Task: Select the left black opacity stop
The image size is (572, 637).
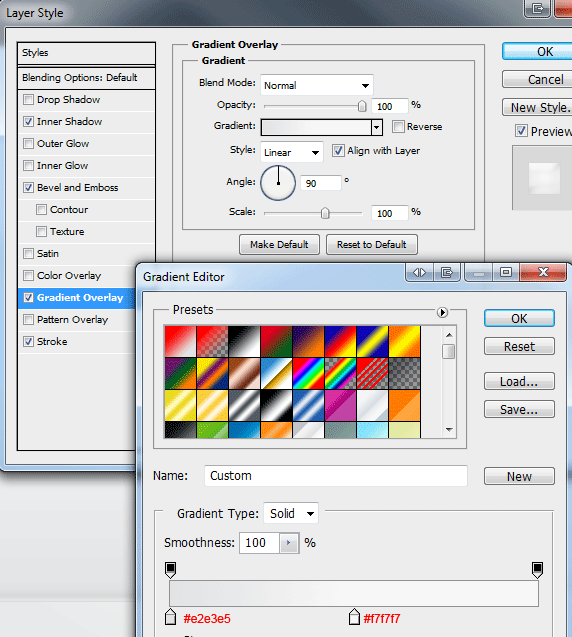Action: tap(171, 570)
